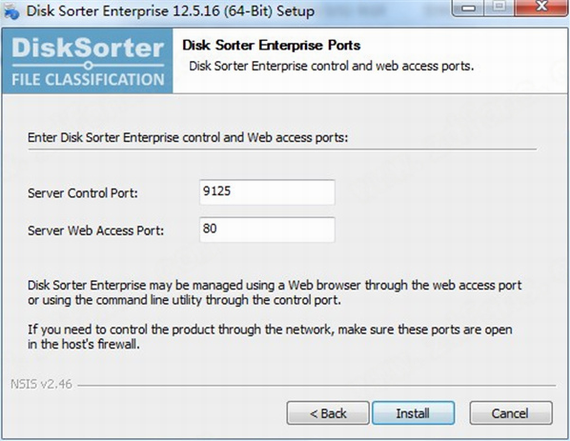Go to the previous step with Back
Viewport: 570px width, 441px height.
[x=328, y=413]
